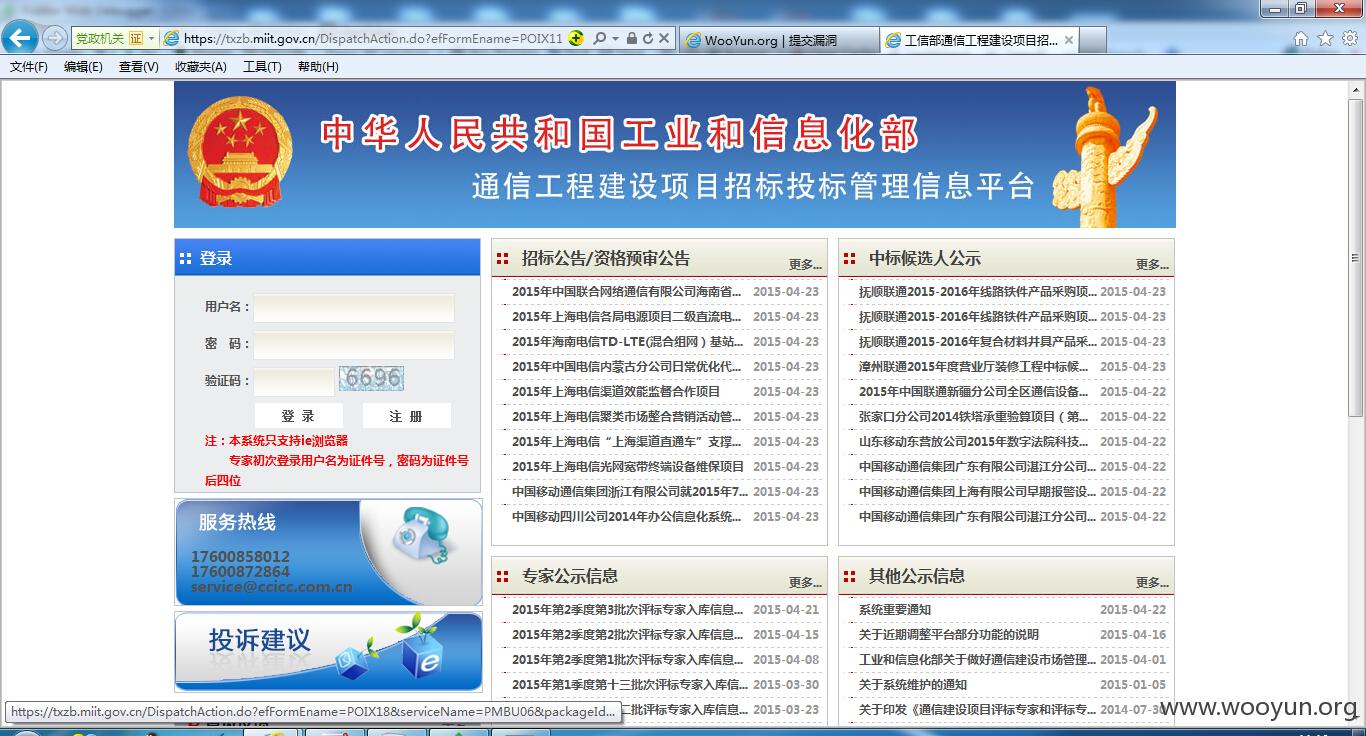Open the 编辑(E) menu
1366x736 pixels.
click(x=83, y=67)
